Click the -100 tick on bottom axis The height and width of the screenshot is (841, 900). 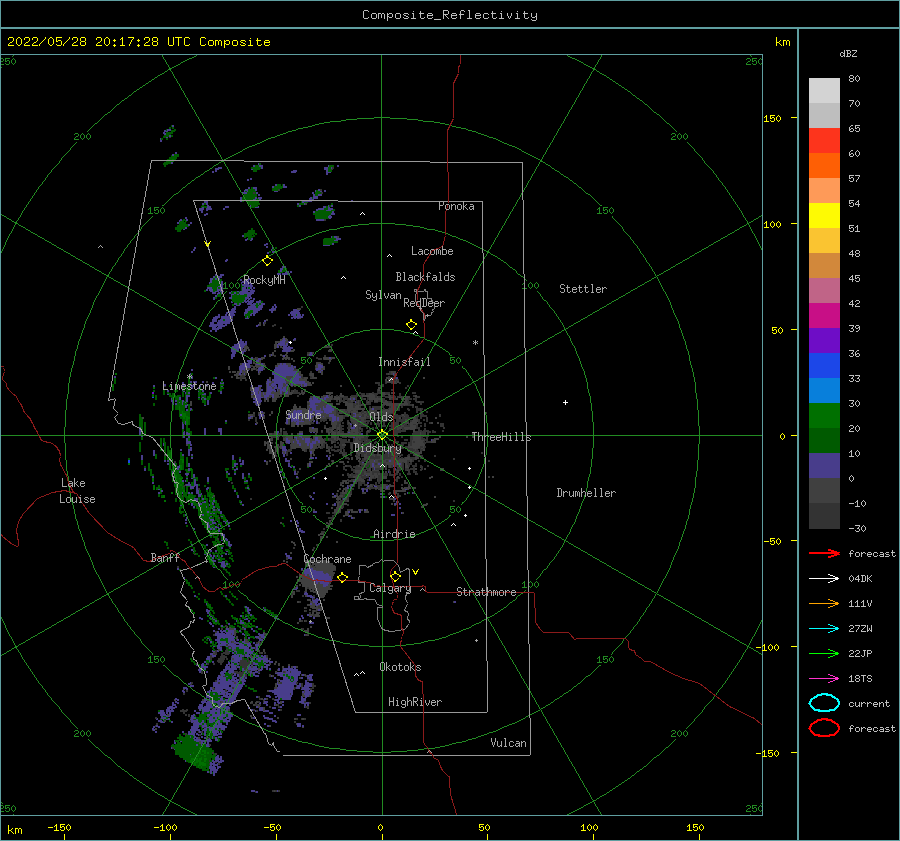[165, 827]
